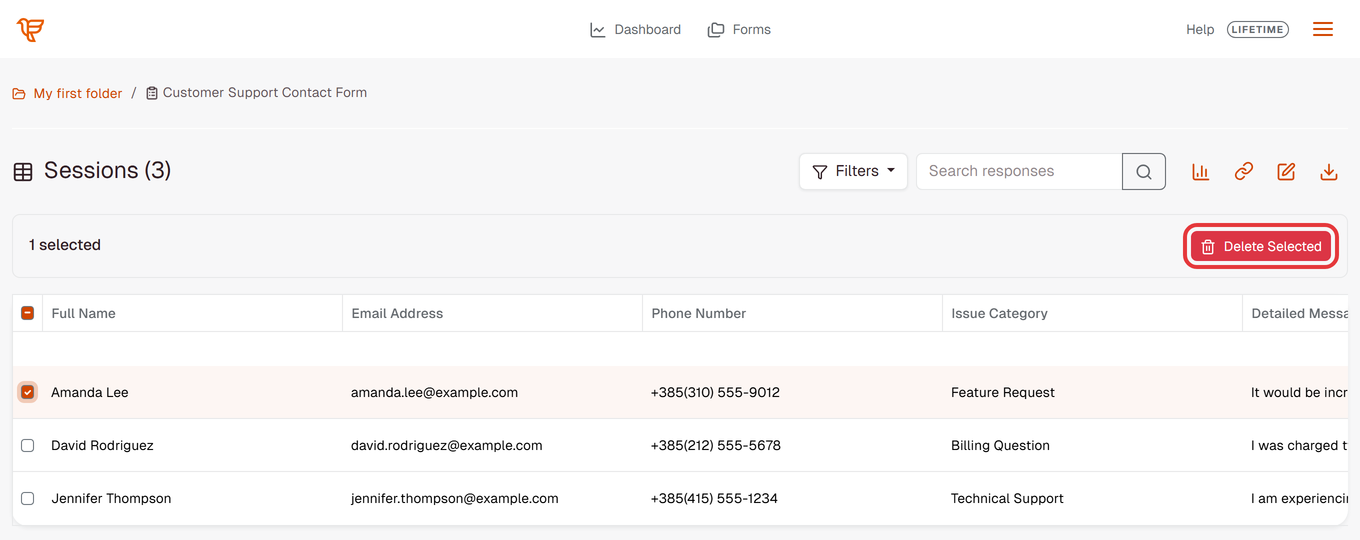Click phone number +385(415) 555-1234
1360x540 pixels.
714,498
